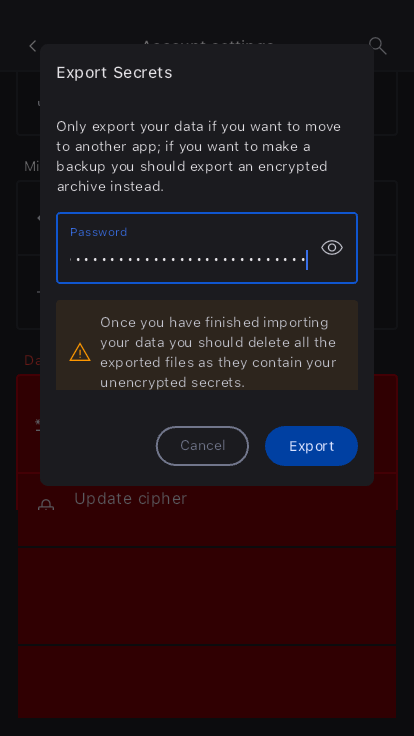Go back using the left arrow icon
The height and width of the screenshot is (736, 414).
pos(32,46)
